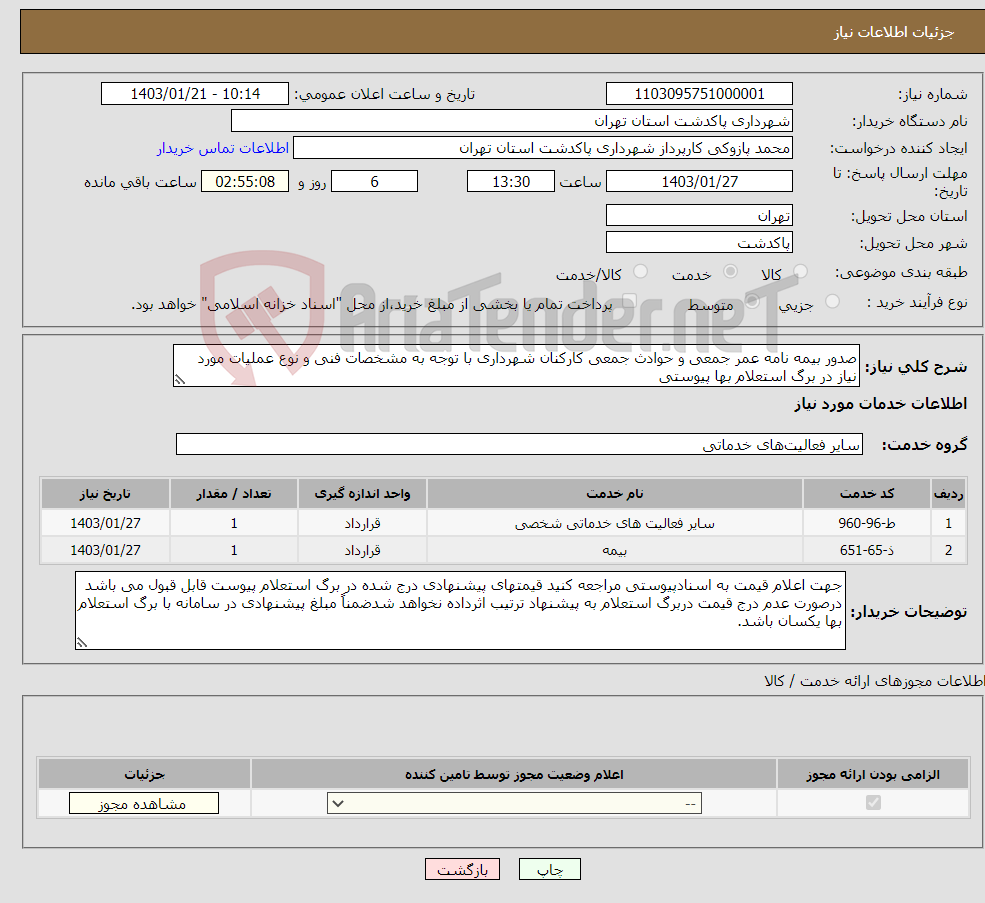Image resolution: width=985 pixels, height=903 pixels.
Task: Click the announcement date field 1403/01/21 - 10:14
Action: coord(195,94)
